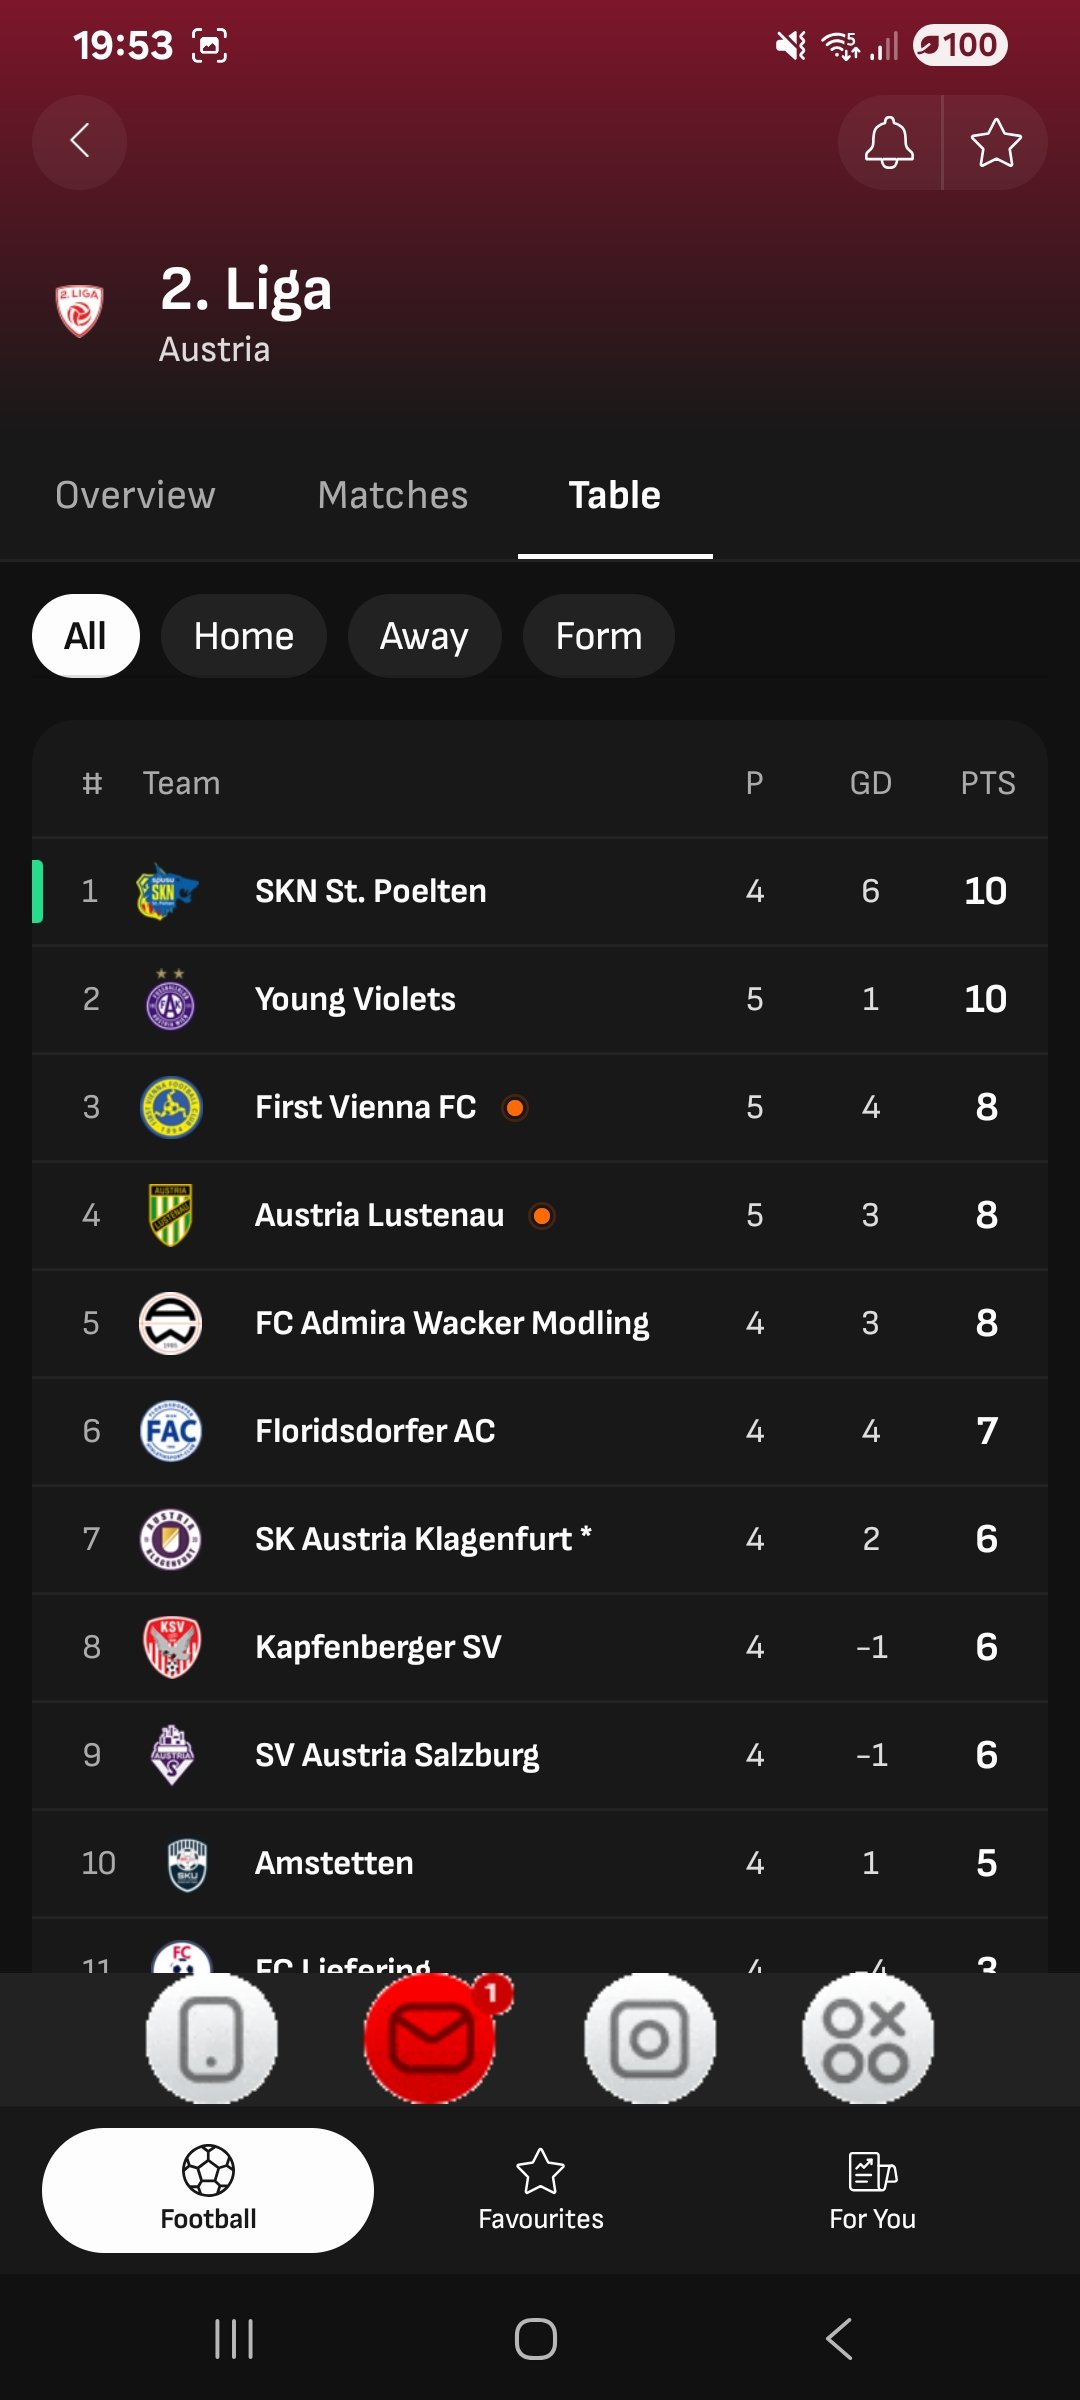This screenshot has height=2400, width=1080.
Task: Tap Floridsdorfer AC club crest
Action: pyautogui.click(x=171, y=1431)
